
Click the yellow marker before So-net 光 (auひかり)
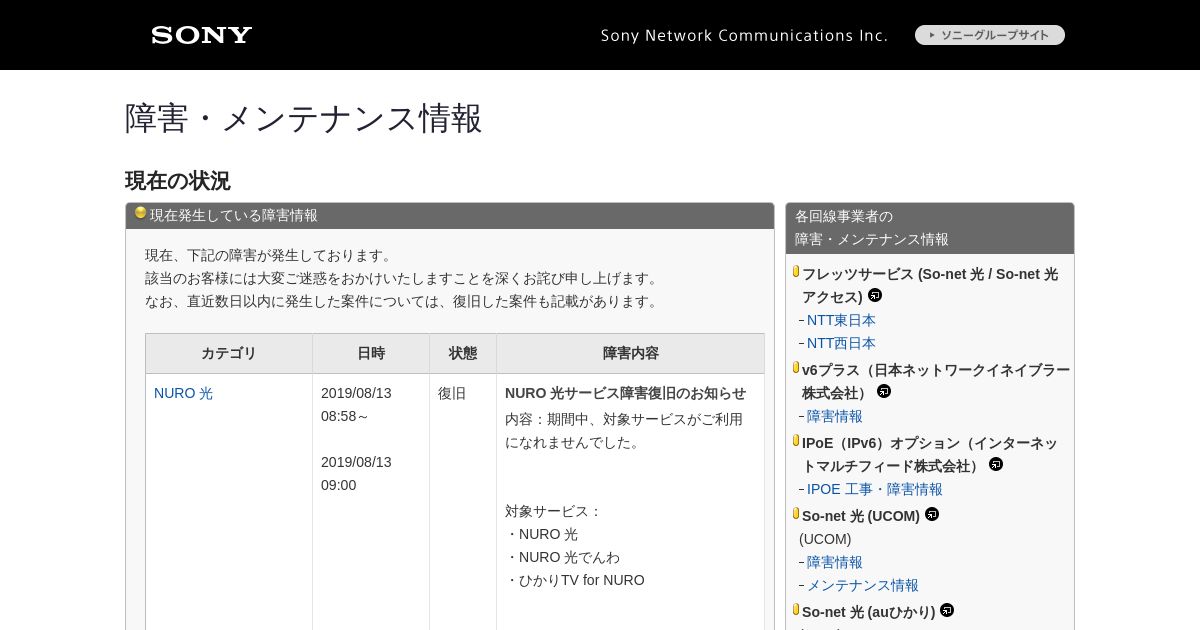click(x=796, y=609)
